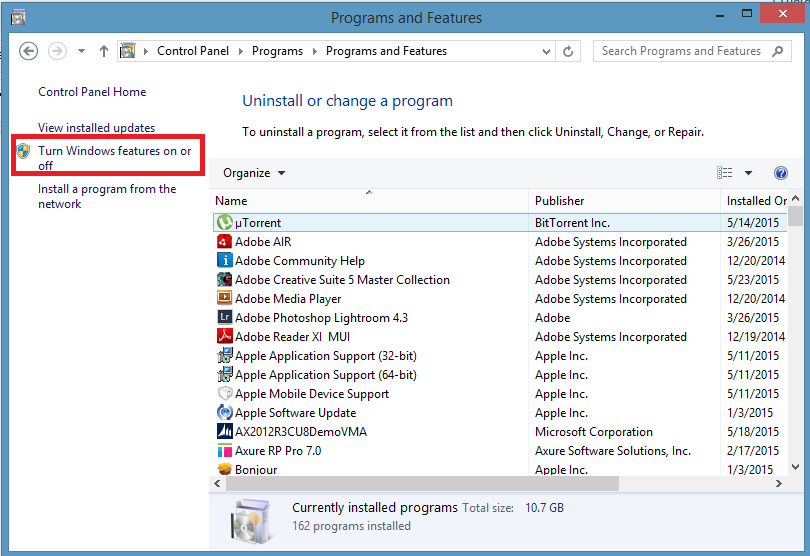The image size is (810, 556).
Task: Click the refresh button in address bar
Action: 569,51
